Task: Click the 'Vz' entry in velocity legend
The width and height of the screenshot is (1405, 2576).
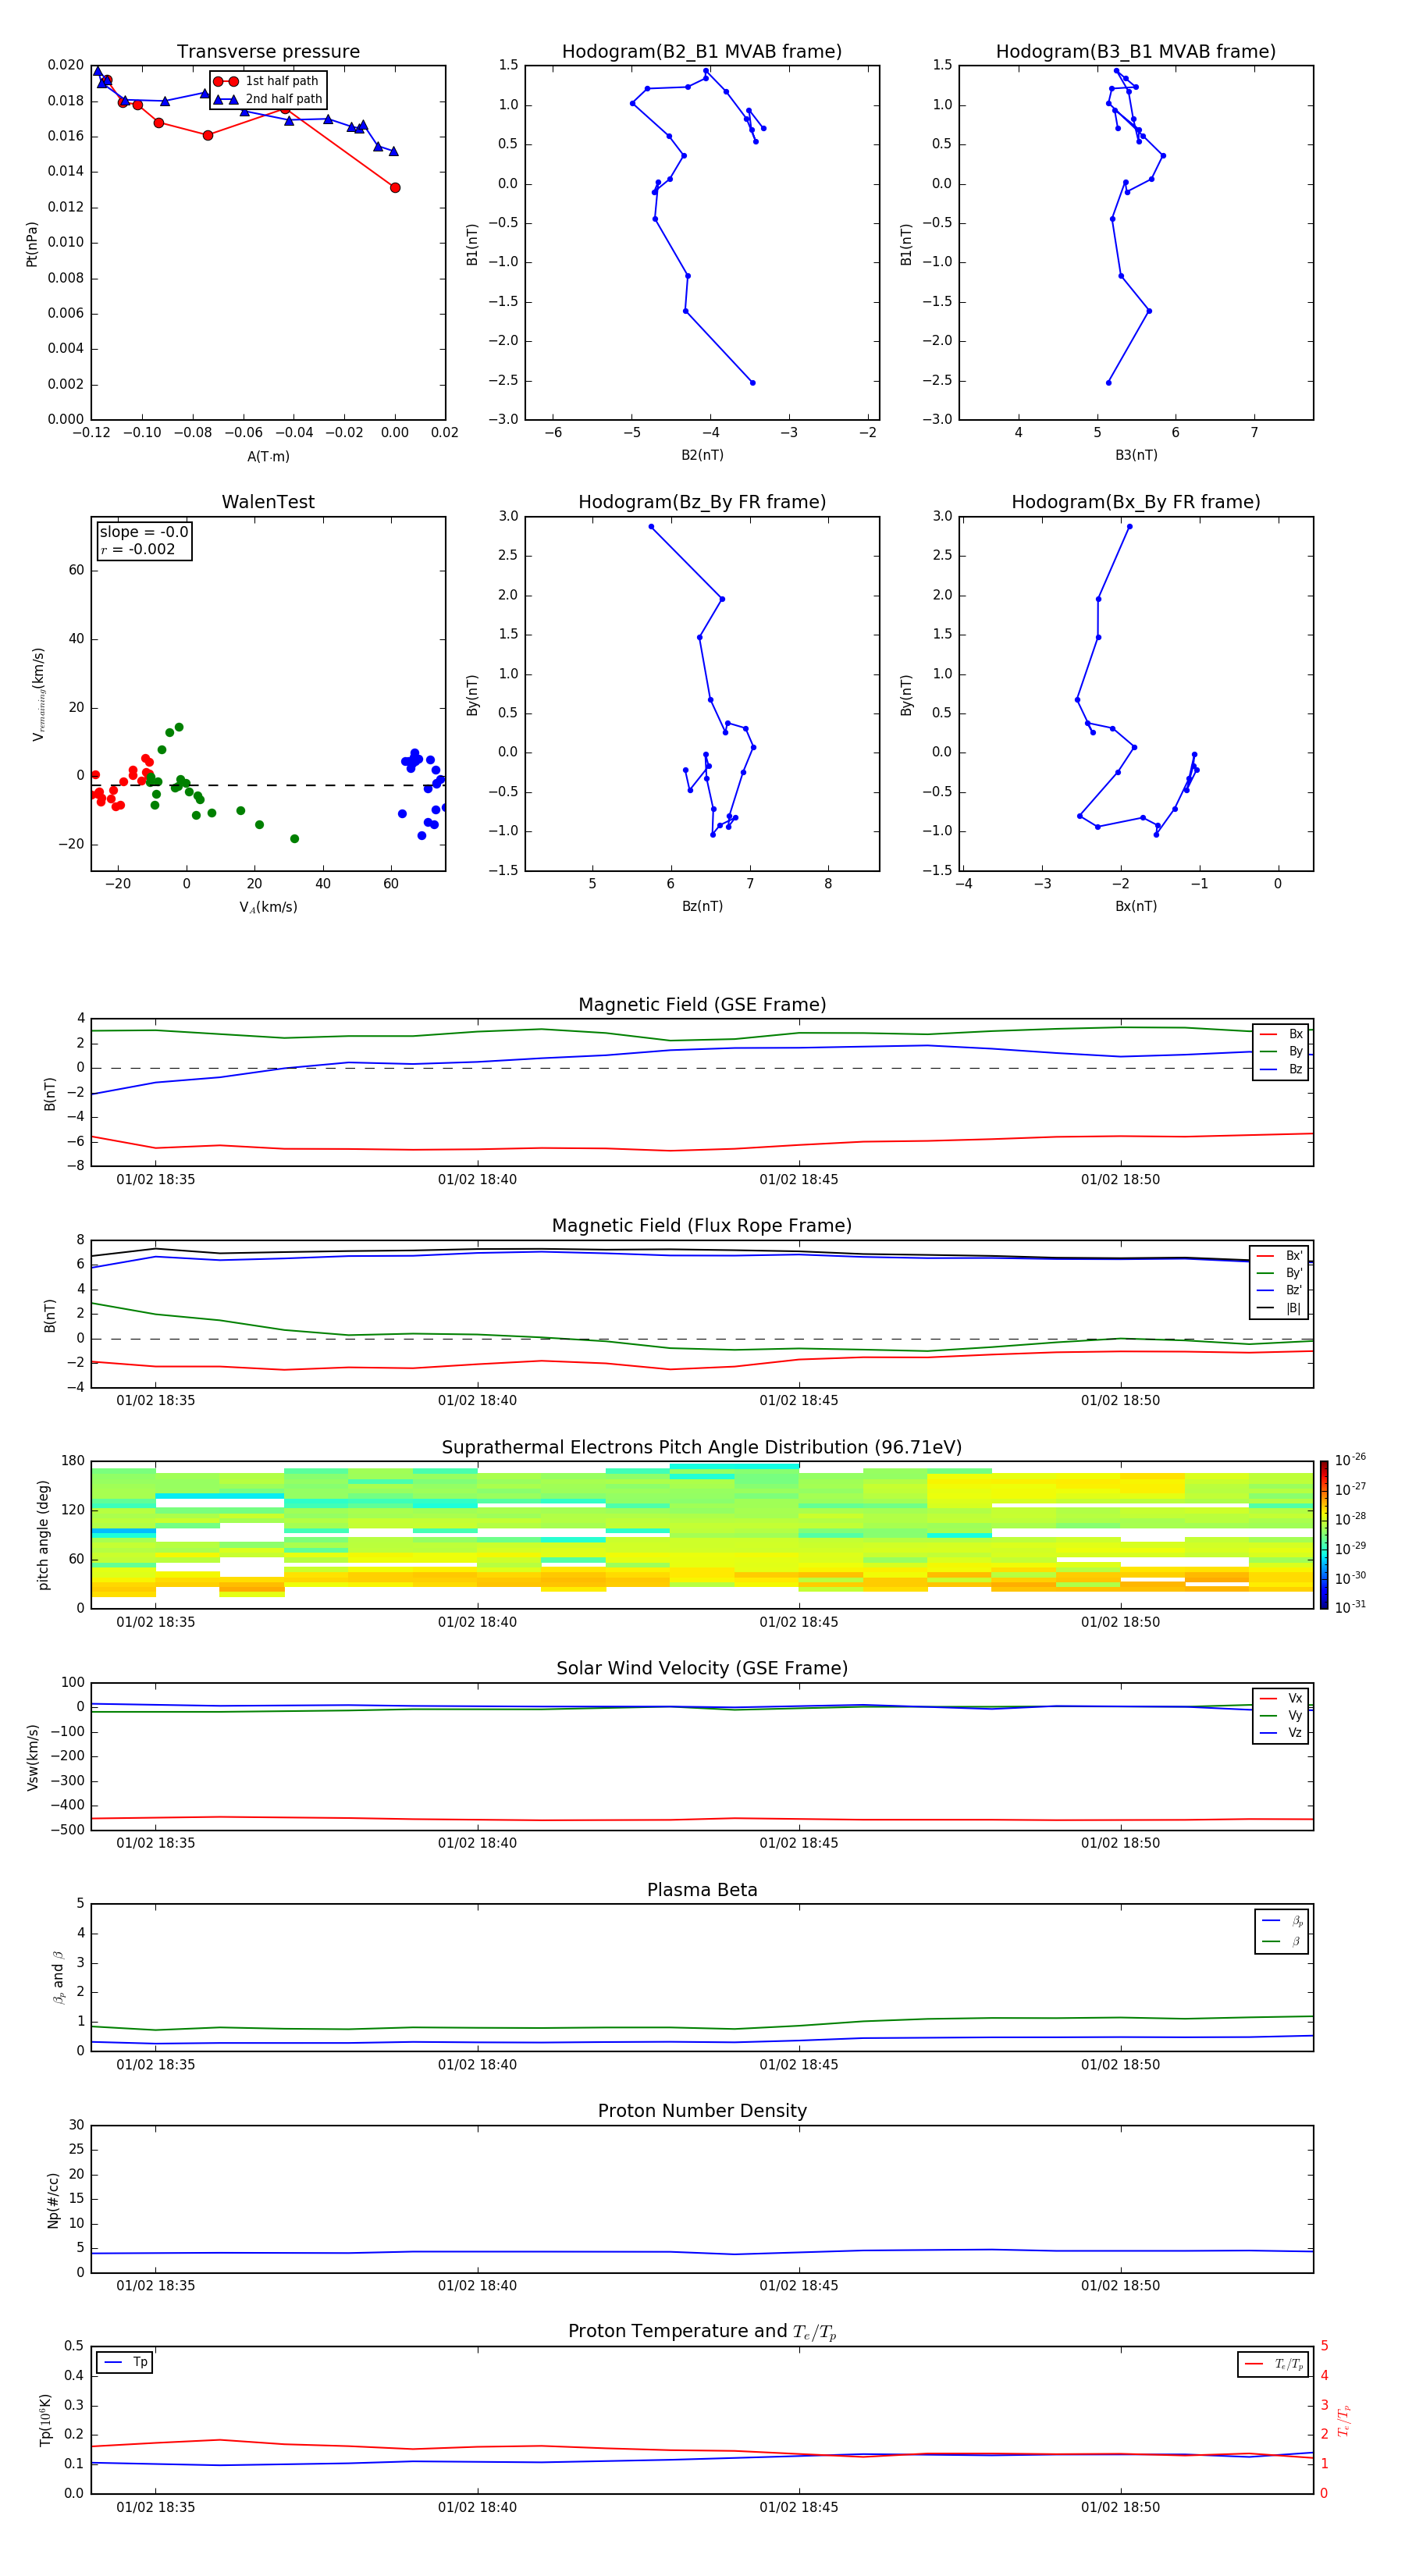Action: tap(1281, 1733)
